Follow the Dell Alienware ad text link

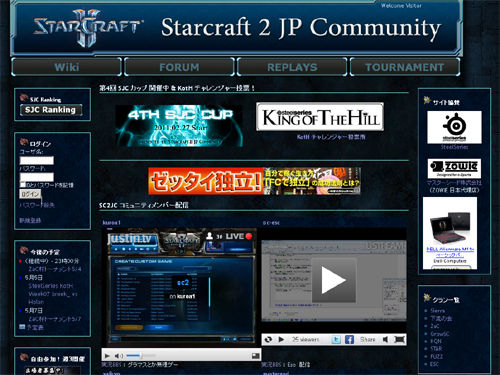point(450,252)
